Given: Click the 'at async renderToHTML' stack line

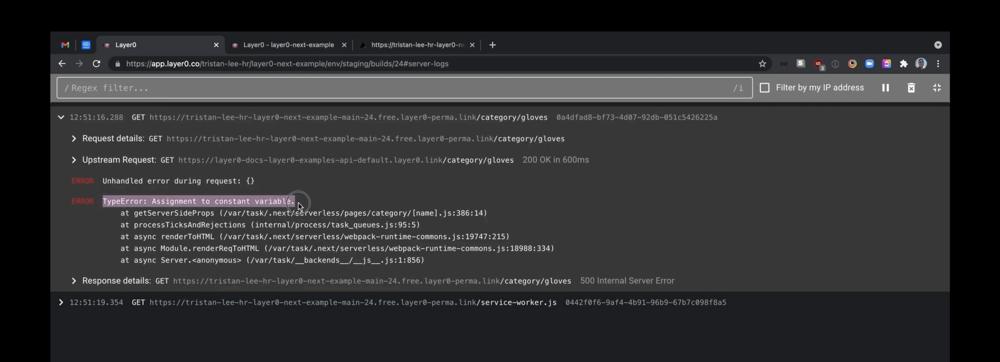Looking at the screenshot, I should coord(315,236).
